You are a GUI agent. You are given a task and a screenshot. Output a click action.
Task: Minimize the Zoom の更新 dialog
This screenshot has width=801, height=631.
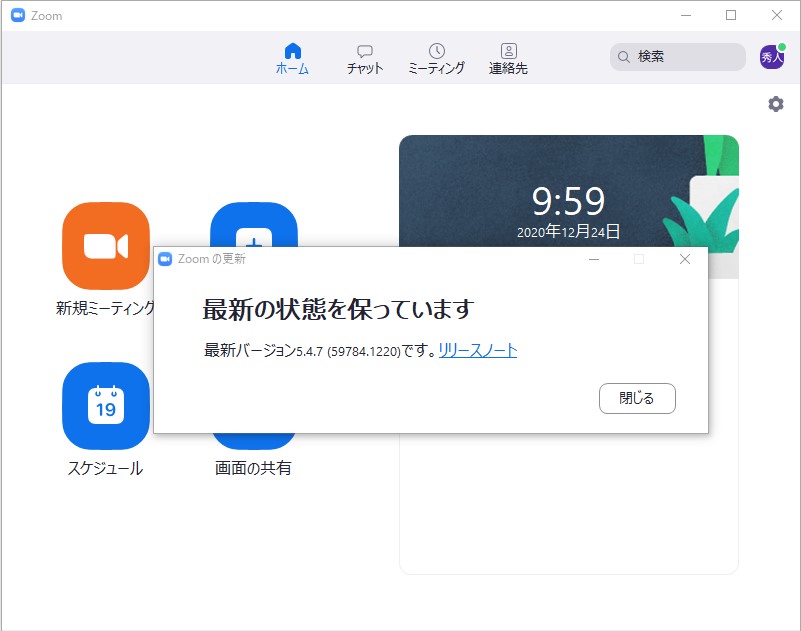pyautogui.click(x=594, y=258)
